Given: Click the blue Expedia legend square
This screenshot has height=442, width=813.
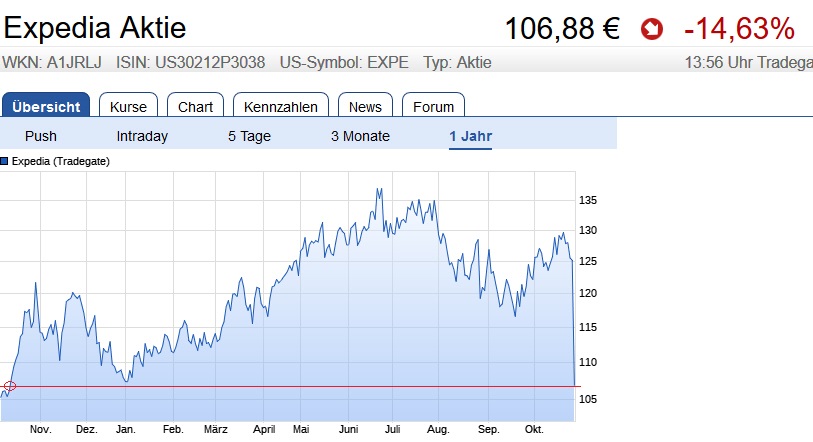Looking at the screenshot, I should point(4,161).
